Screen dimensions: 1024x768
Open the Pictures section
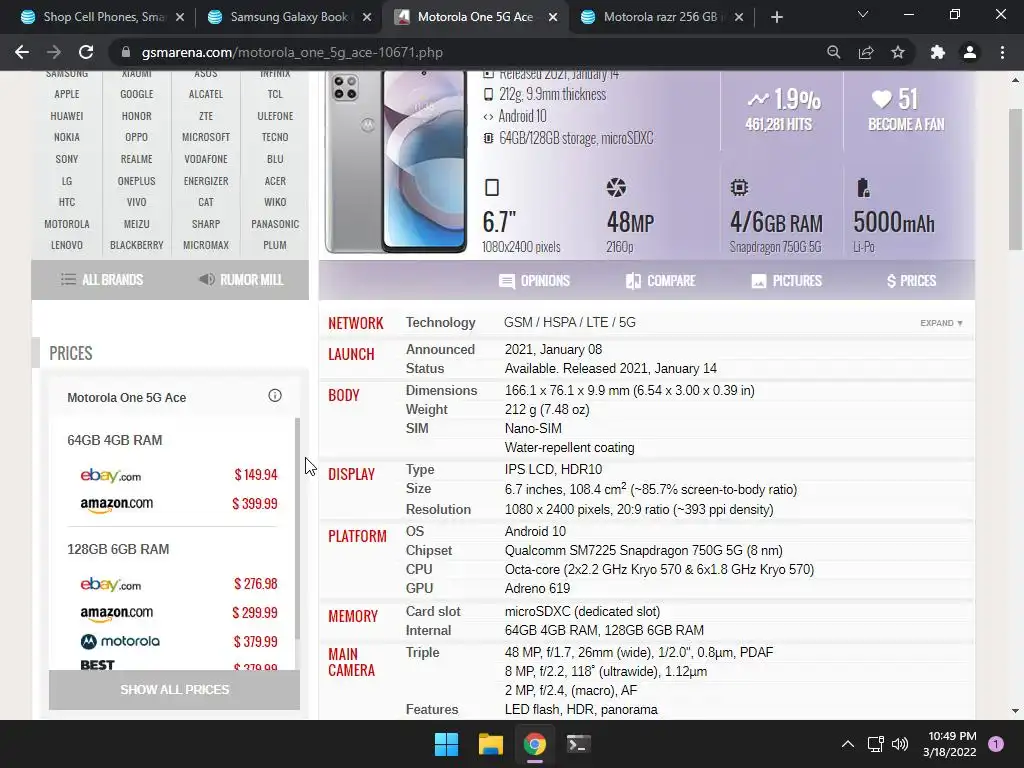[787, 281]
